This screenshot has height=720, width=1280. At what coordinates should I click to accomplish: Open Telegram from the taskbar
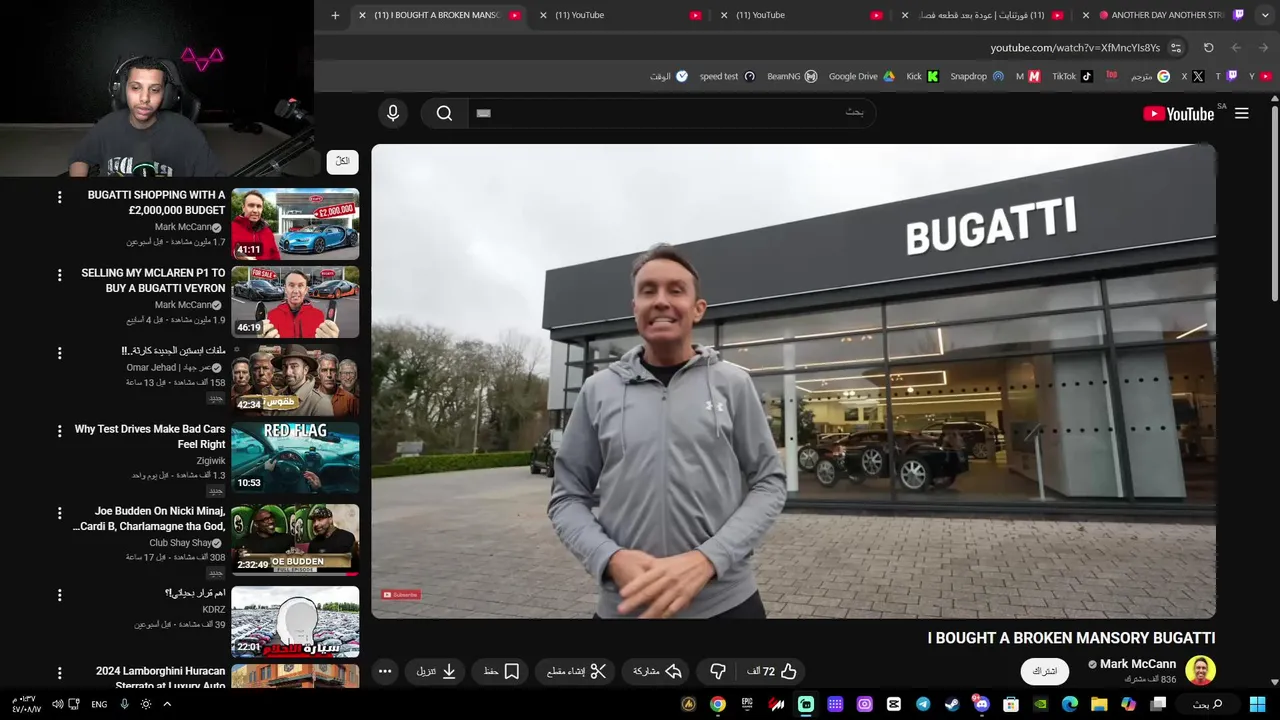click(923, 704)
